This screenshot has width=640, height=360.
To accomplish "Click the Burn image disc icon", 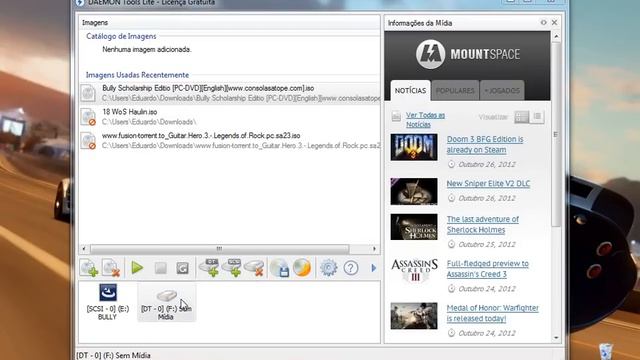I will click(302, 268).
